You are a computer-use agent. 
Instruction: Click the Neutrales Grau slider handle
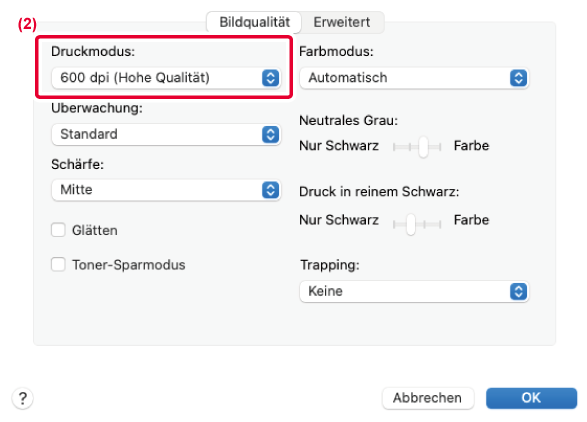(x=423, y=147)
